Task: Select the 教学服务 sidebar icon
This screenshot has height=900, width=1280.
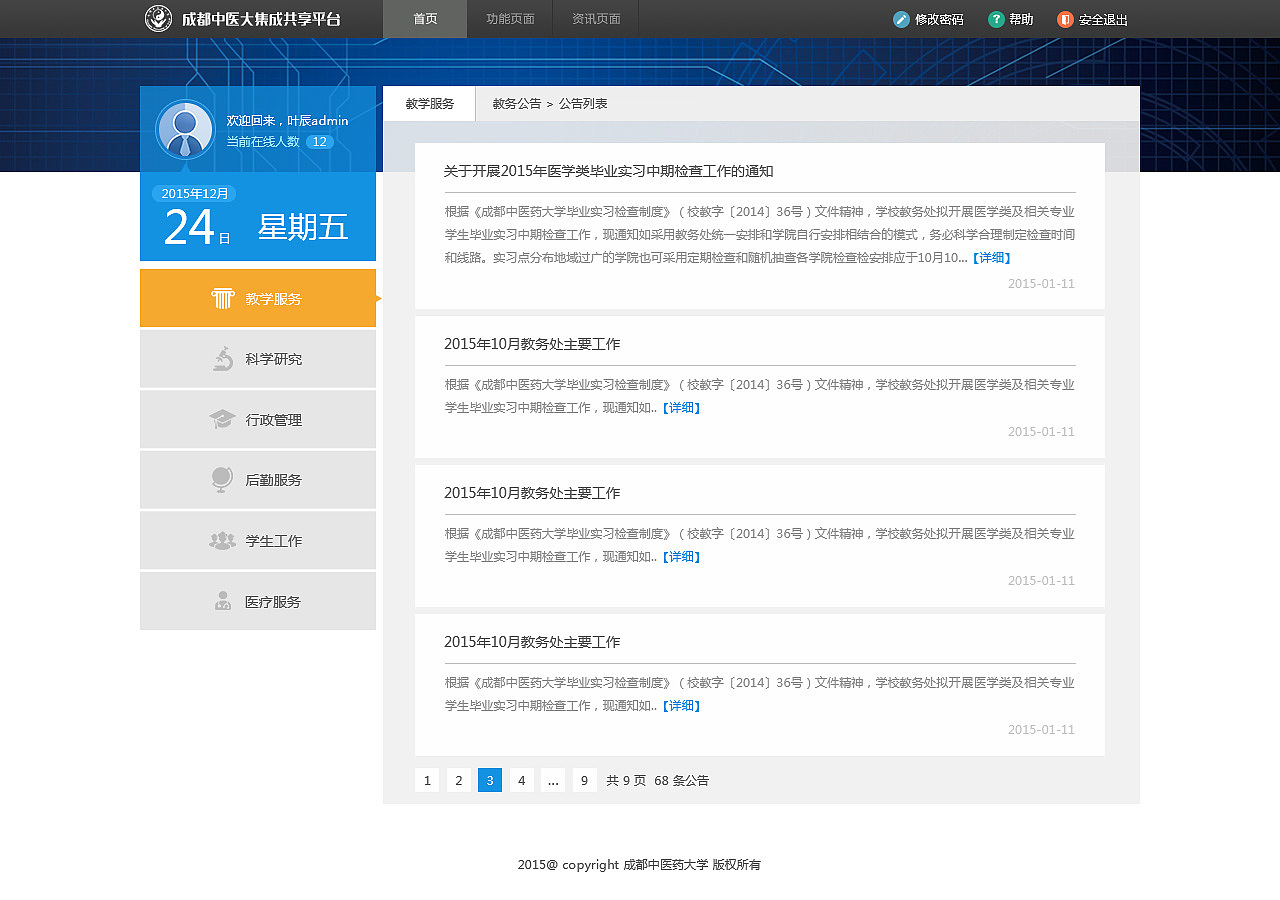Action: 222,297
